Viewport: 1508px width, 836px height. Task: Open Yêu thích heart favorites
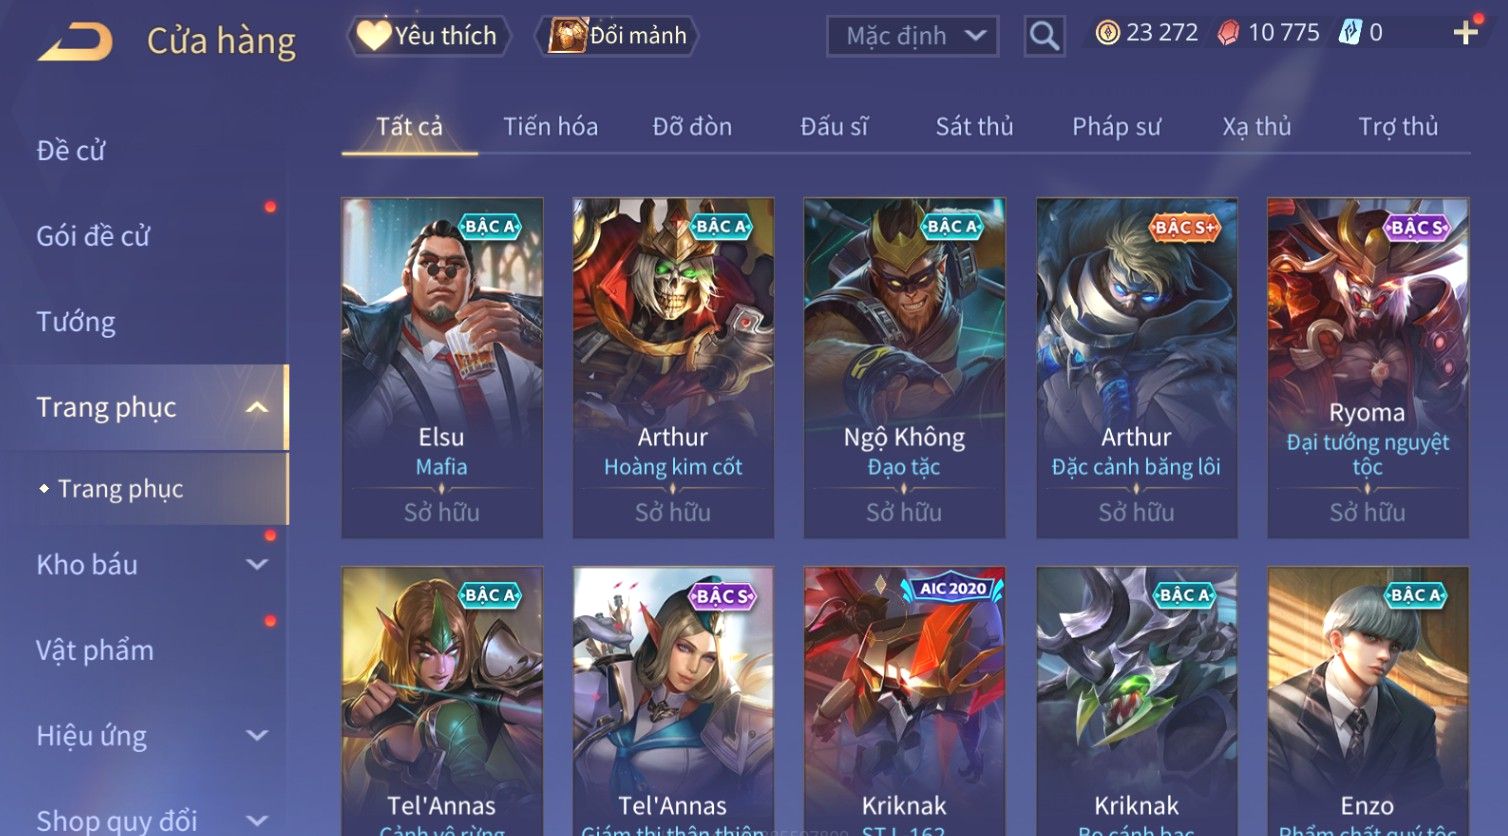(x=428, y=36)
